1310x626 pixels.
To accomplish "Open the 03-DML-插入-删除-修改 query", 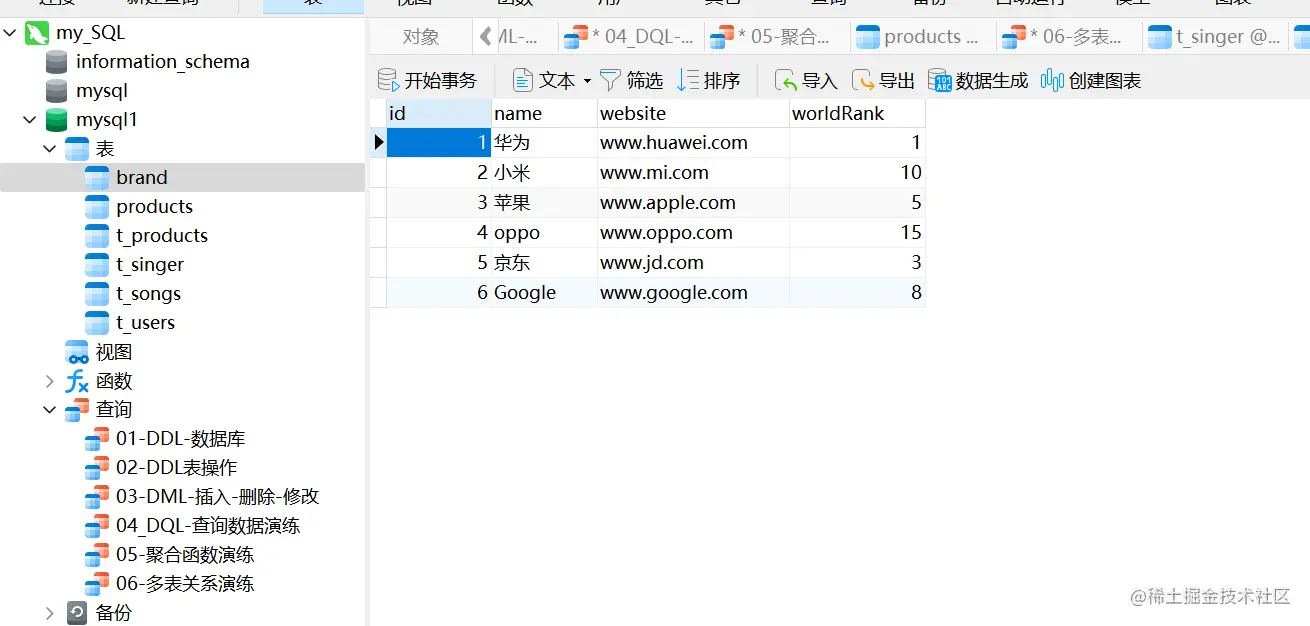I will [217, 497].
